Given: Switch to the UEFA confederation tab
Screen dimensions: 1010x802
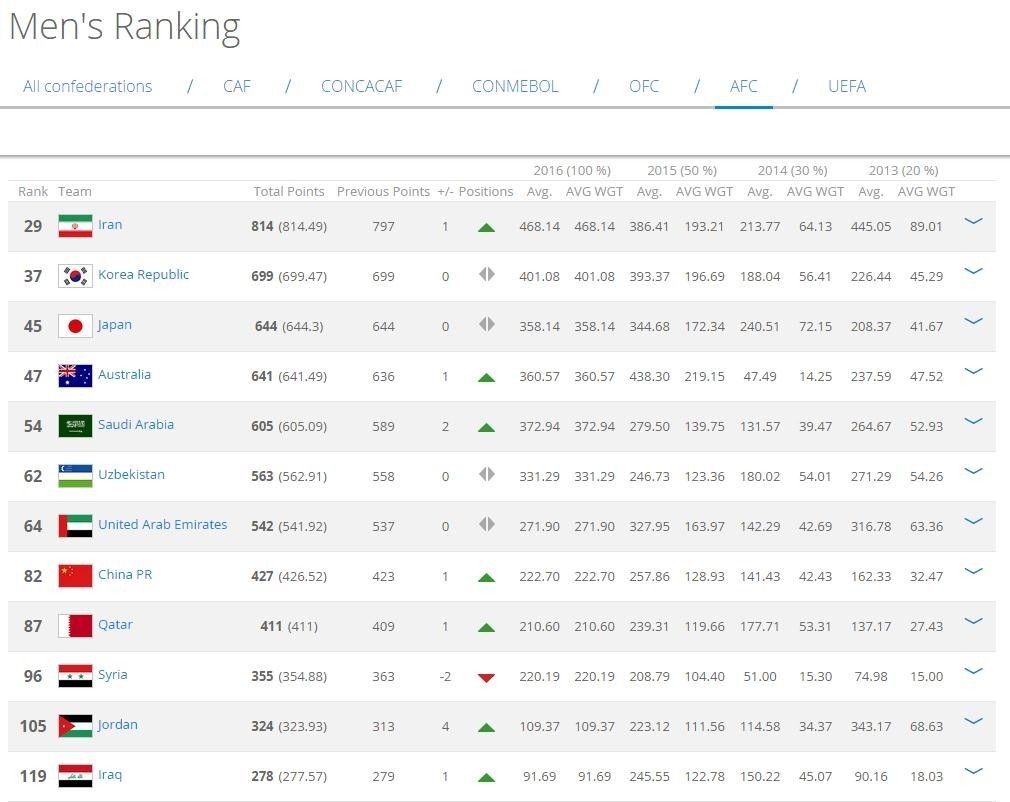Looking at the screenshot, I should click(x=847, y=86).
